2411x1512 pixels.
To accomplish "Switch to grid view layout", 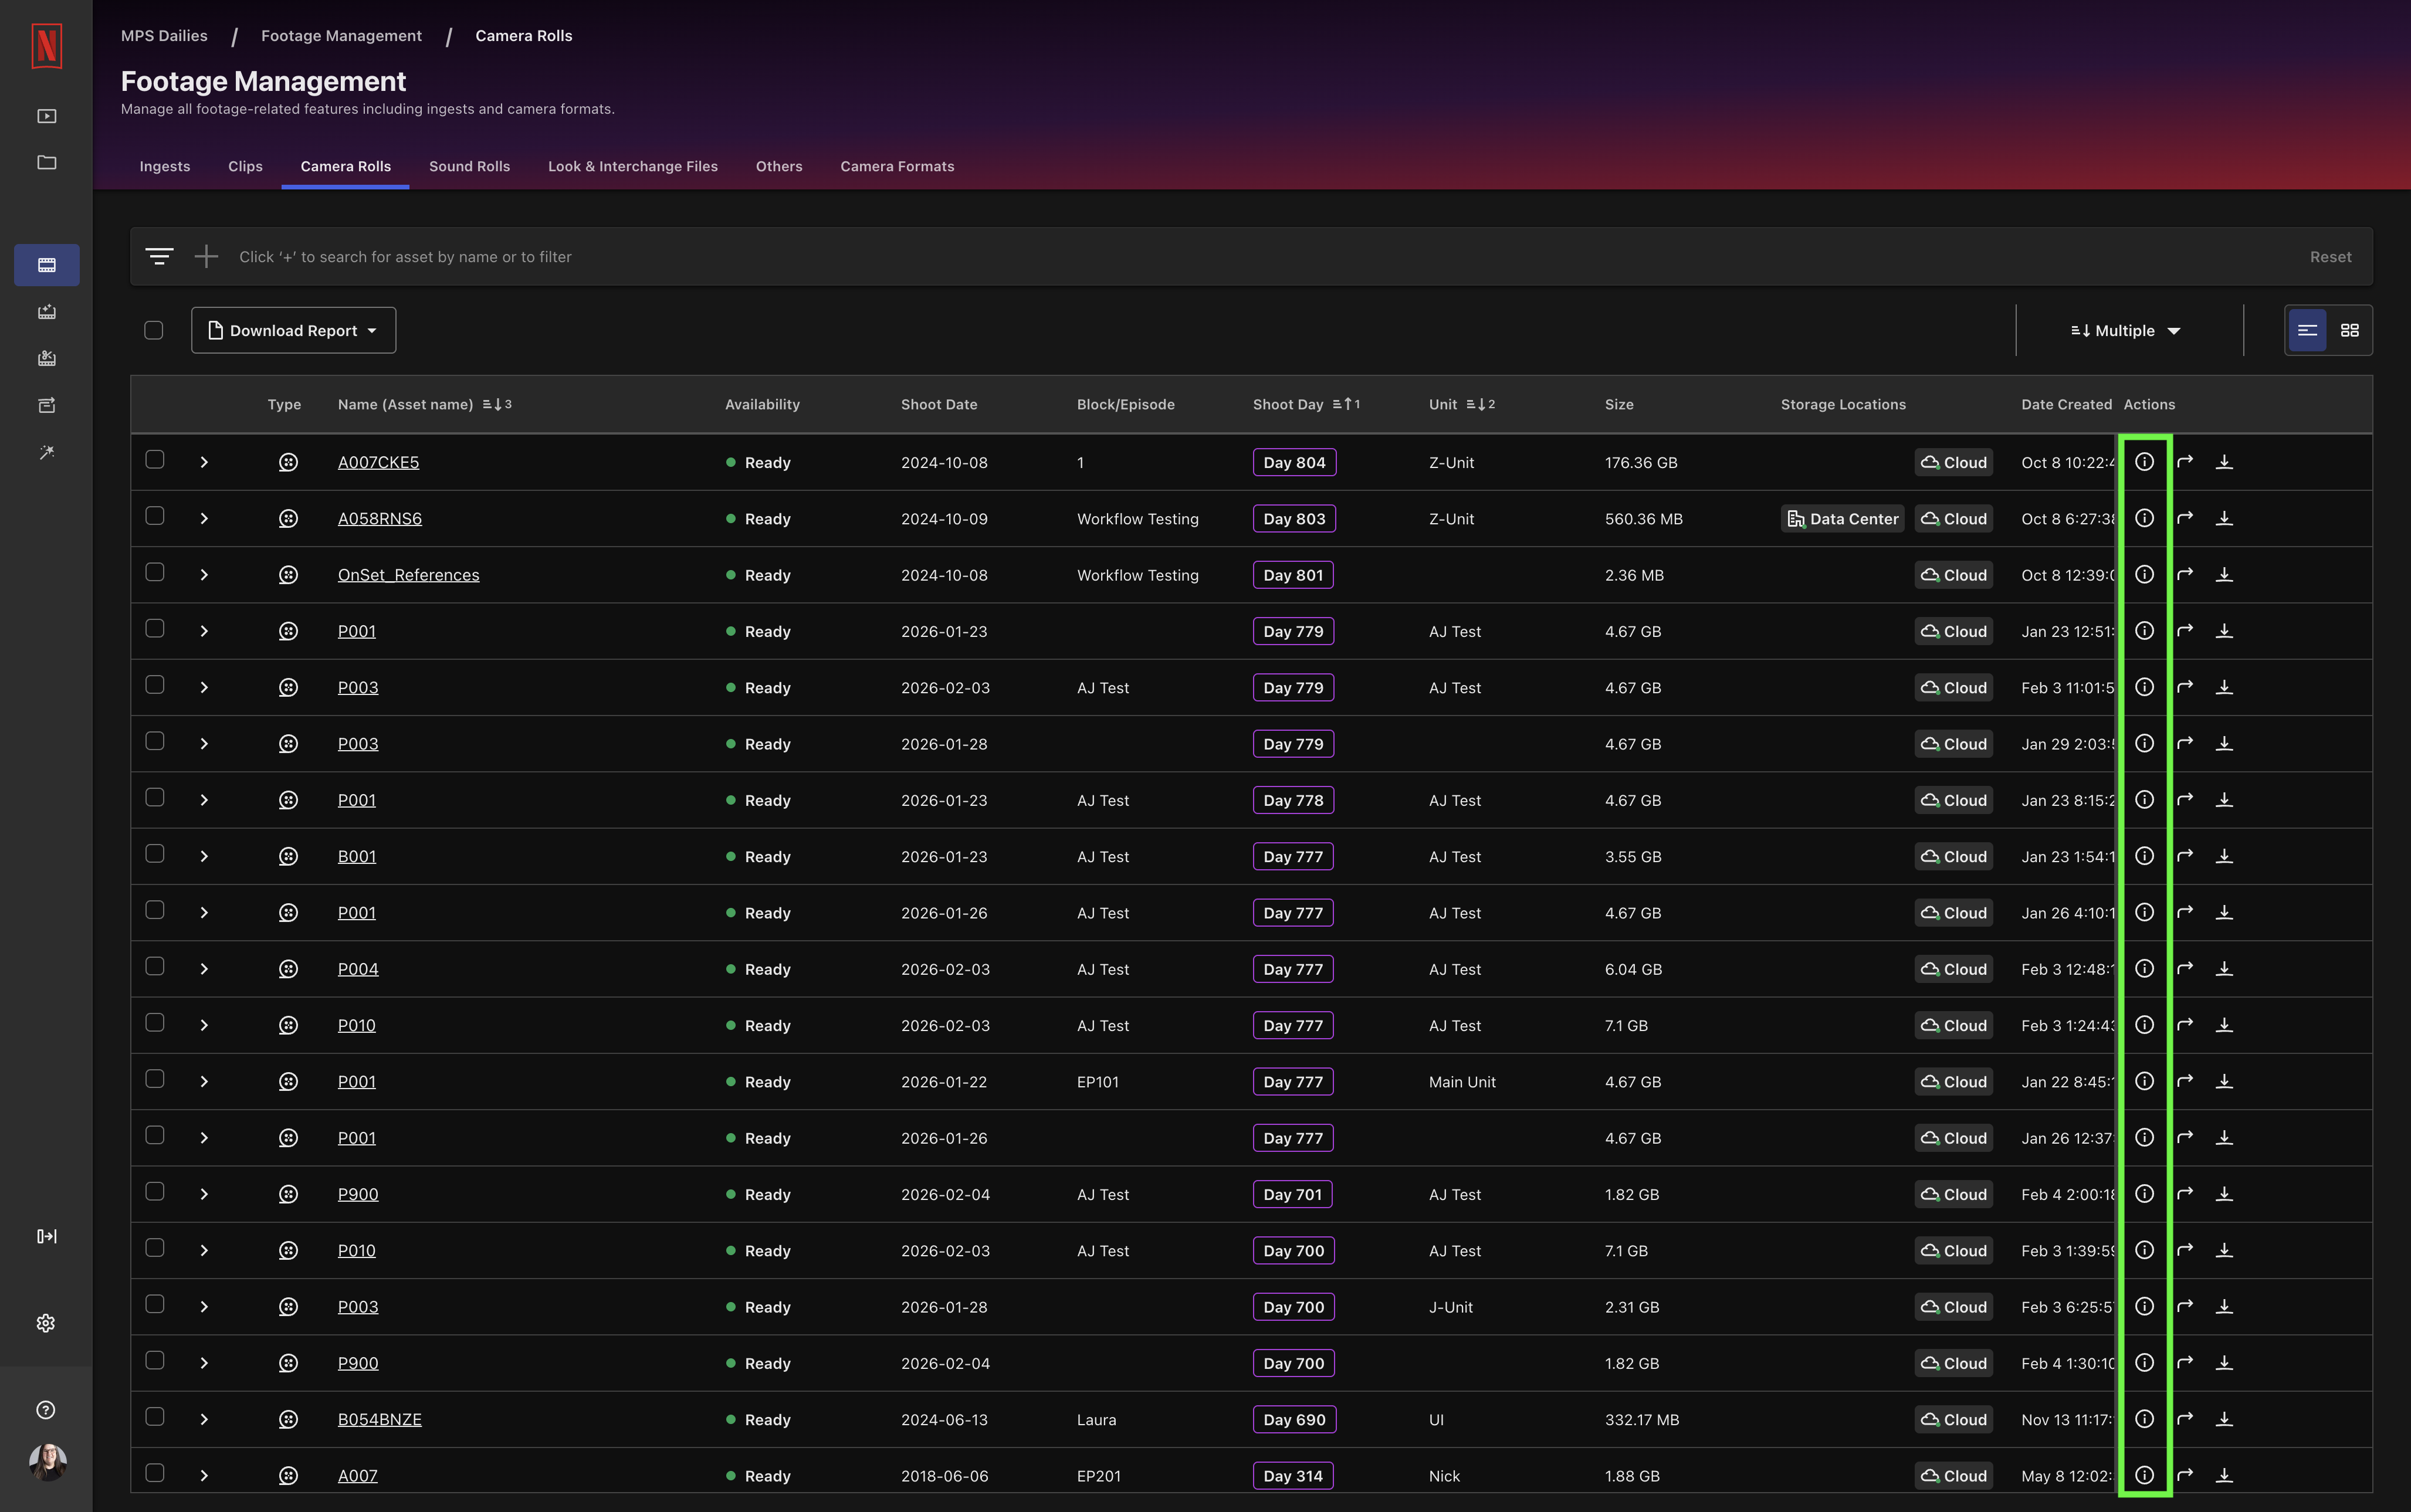I will click(x=2351, y=330).
